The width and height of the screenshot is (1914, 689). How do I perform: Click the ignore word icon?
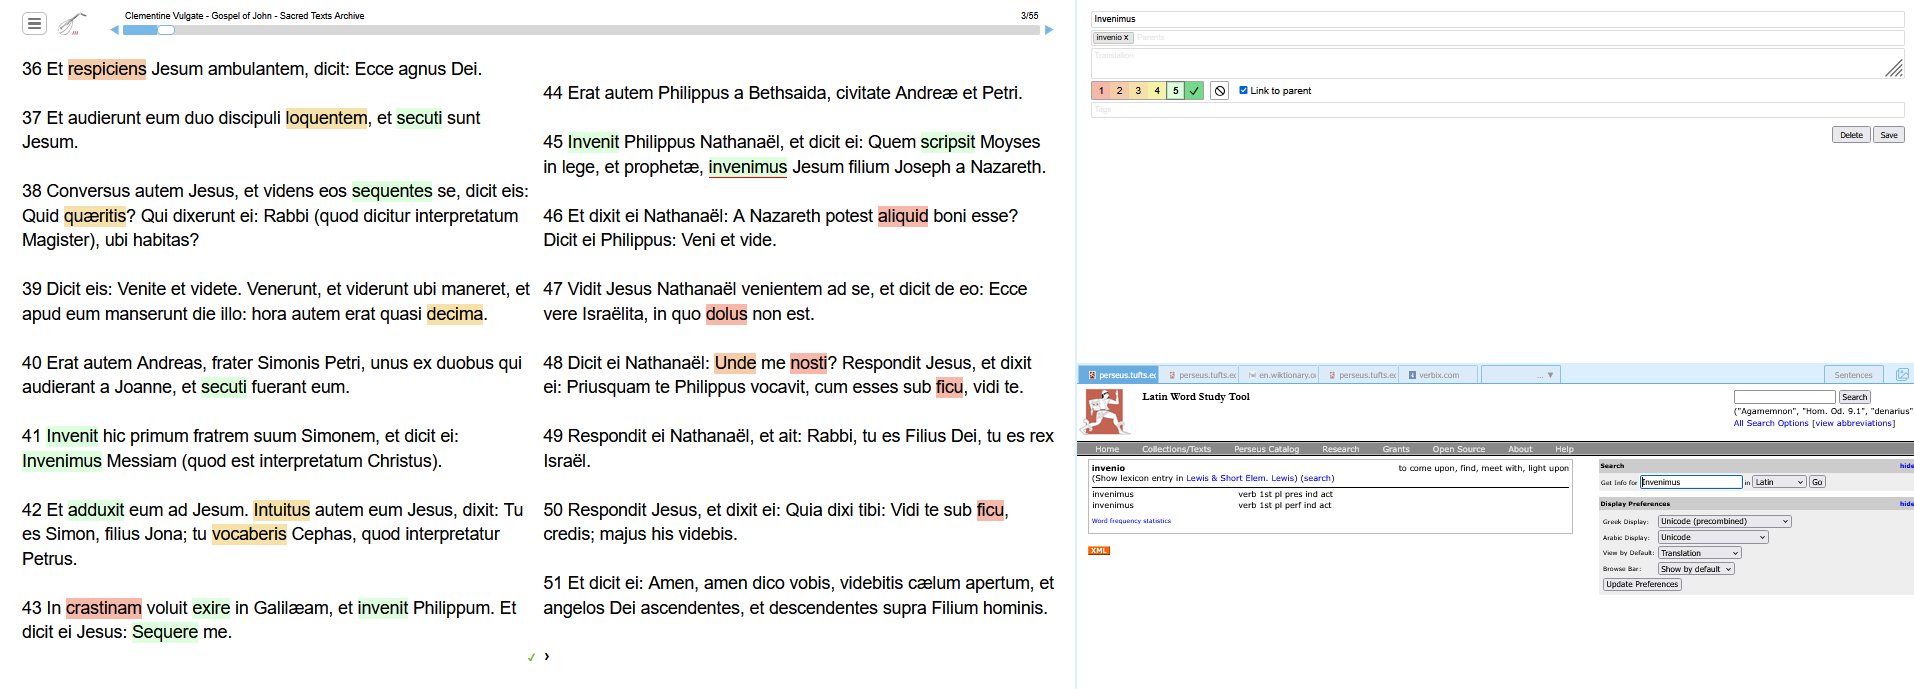[x=1220, y=91]
